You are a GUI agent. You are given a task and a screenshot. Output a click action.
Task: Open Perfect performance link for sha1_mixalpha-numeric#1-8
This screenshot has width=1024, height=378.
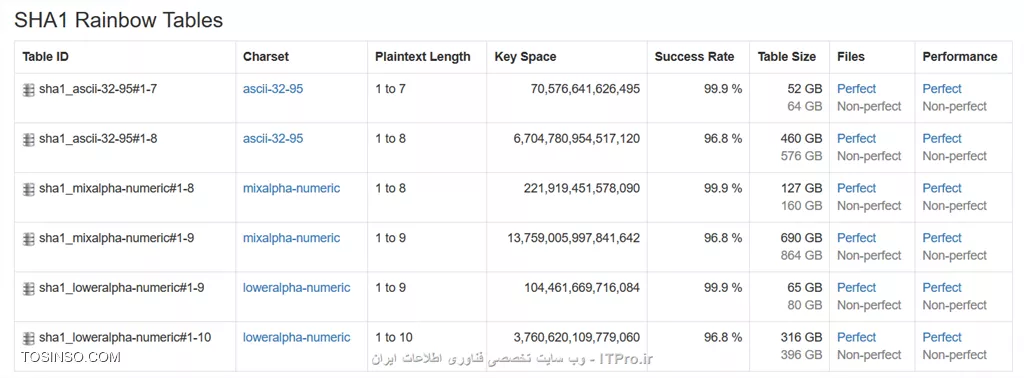(x=942, y=188)
